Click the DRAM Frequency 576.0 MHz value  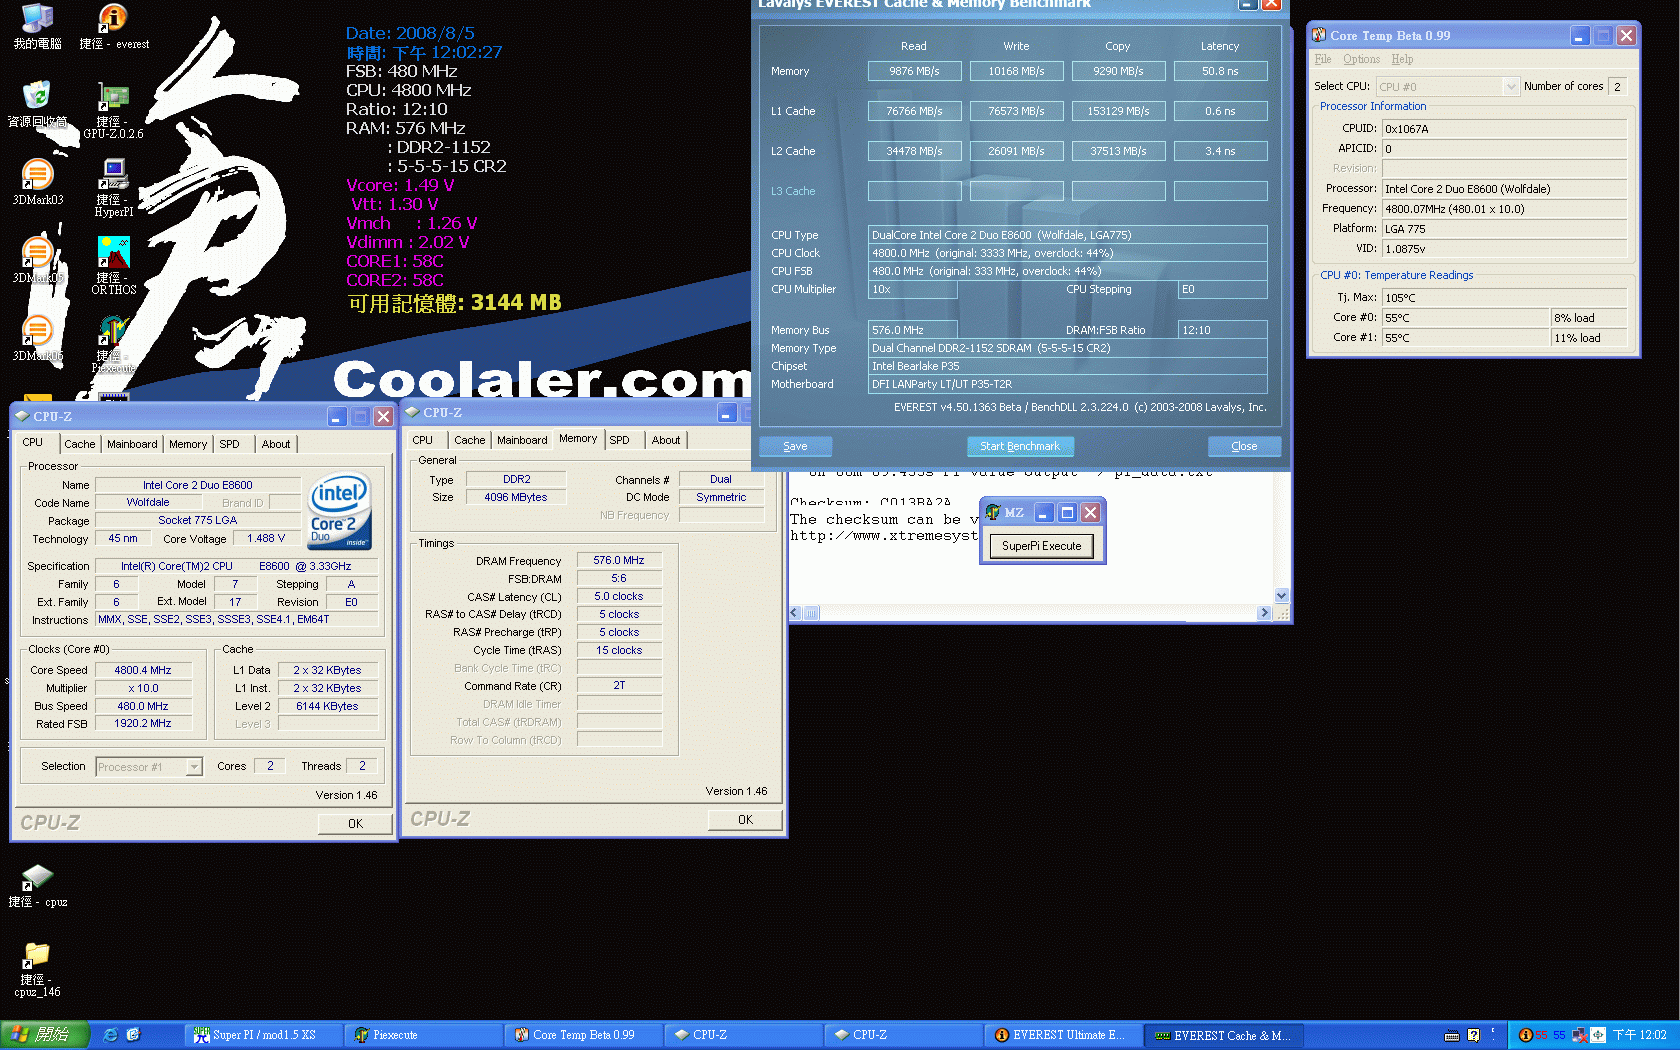click(619, 561)
